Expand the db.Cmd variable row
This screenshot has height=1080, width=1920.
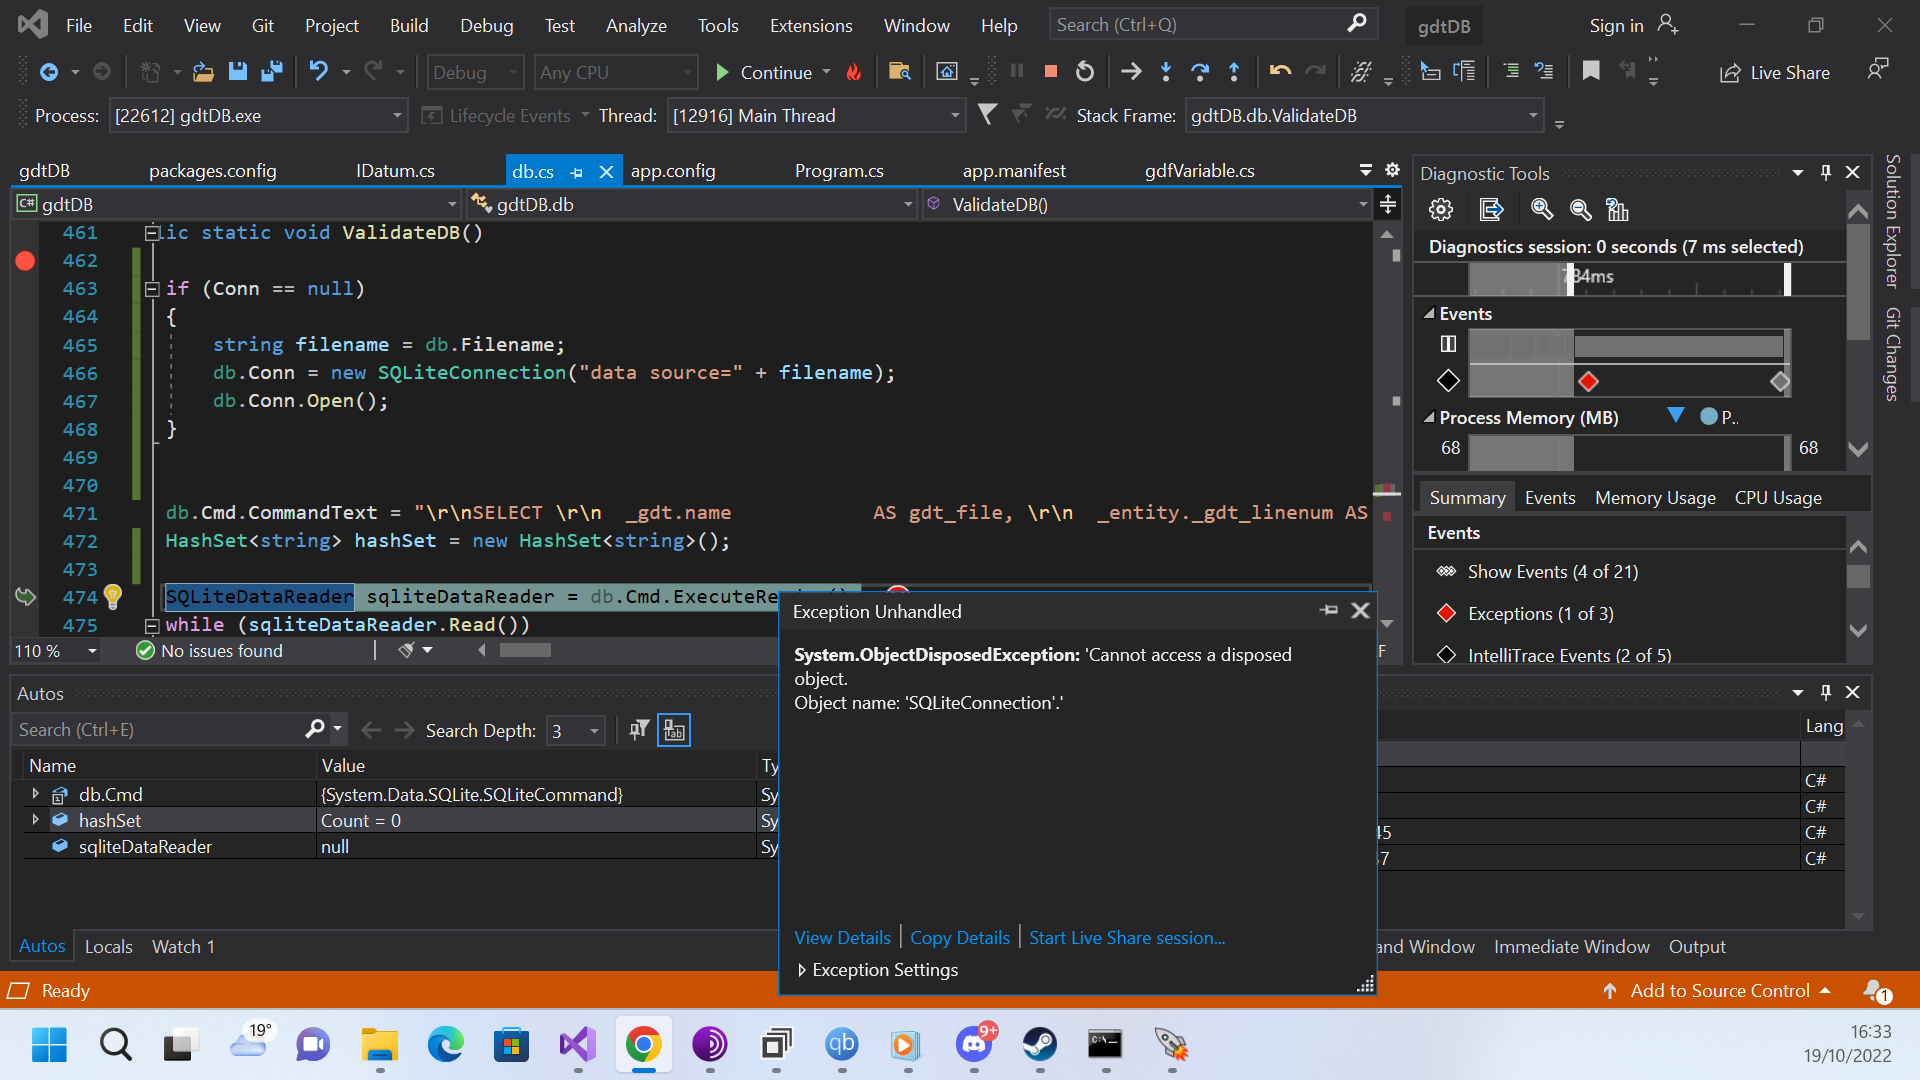click(x=36, y=794)
